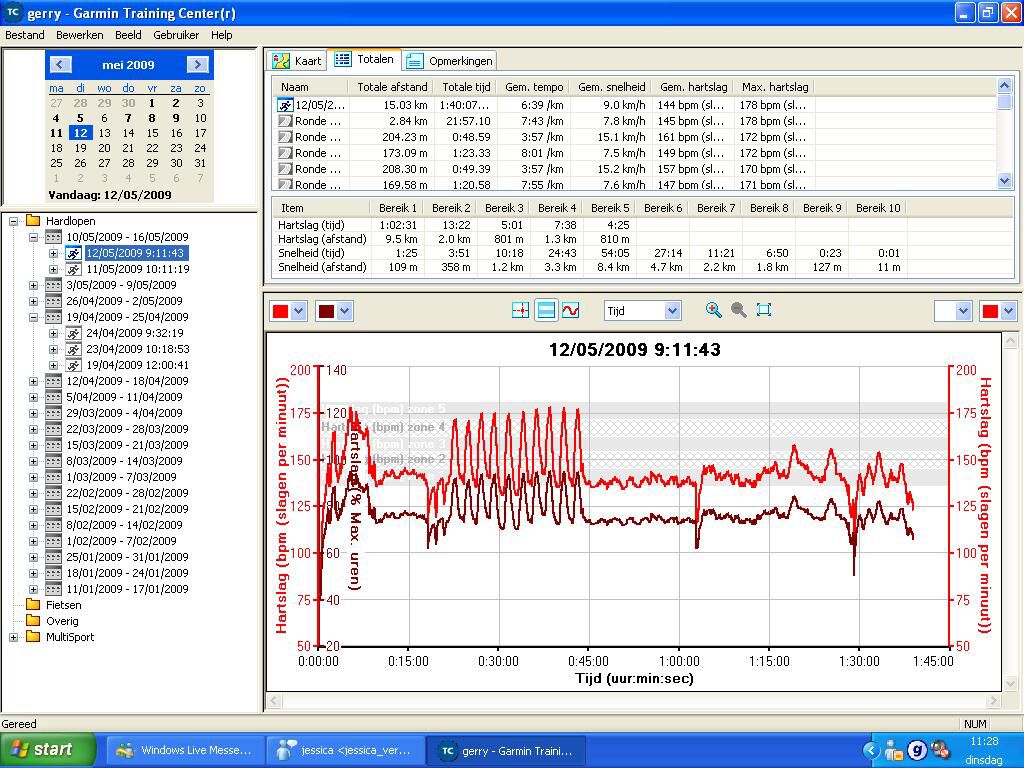Open the Beeld menu
This screenshot has width=1024, height=768.
point(128,35)
